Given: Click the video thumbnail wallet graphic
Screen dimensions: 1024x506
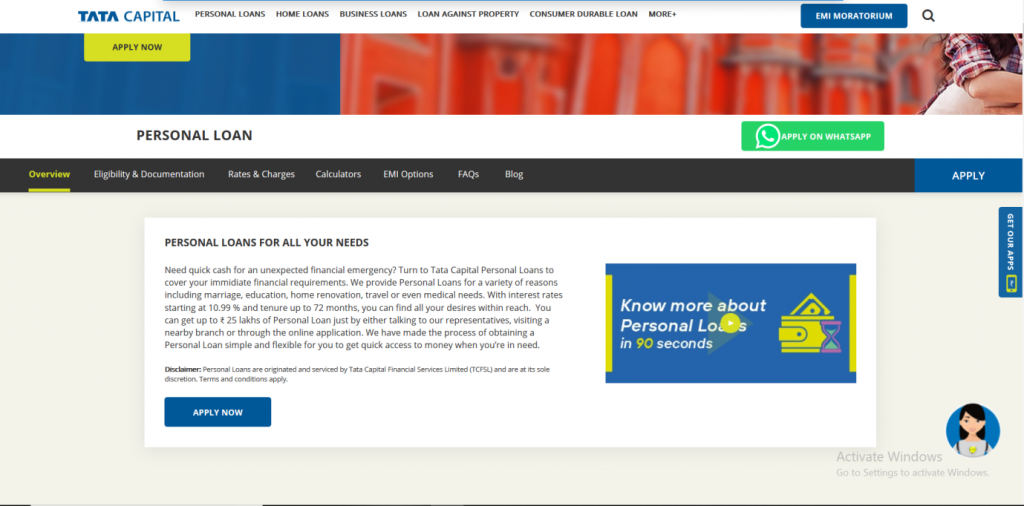Looking at the screenshot, I should tap(810, 323).
